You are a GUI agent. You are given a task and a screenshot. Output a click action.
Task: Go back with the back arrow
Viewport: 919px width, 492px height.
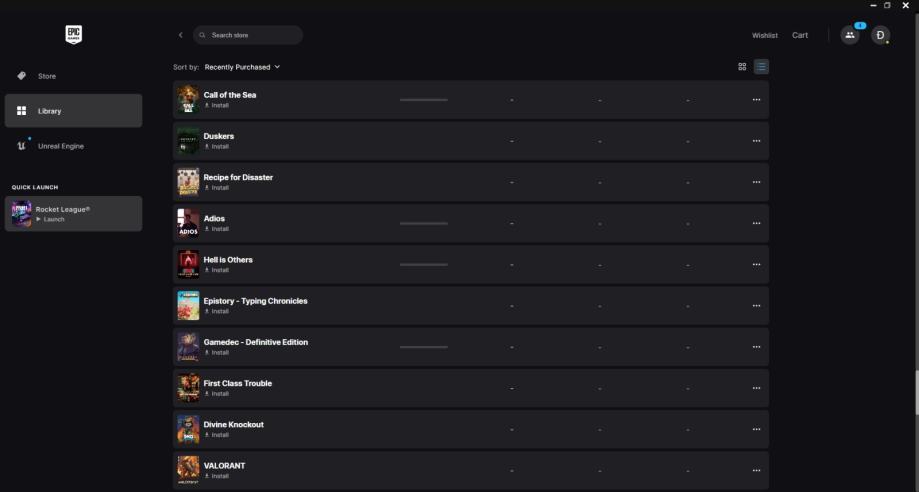tap(180, 35)
